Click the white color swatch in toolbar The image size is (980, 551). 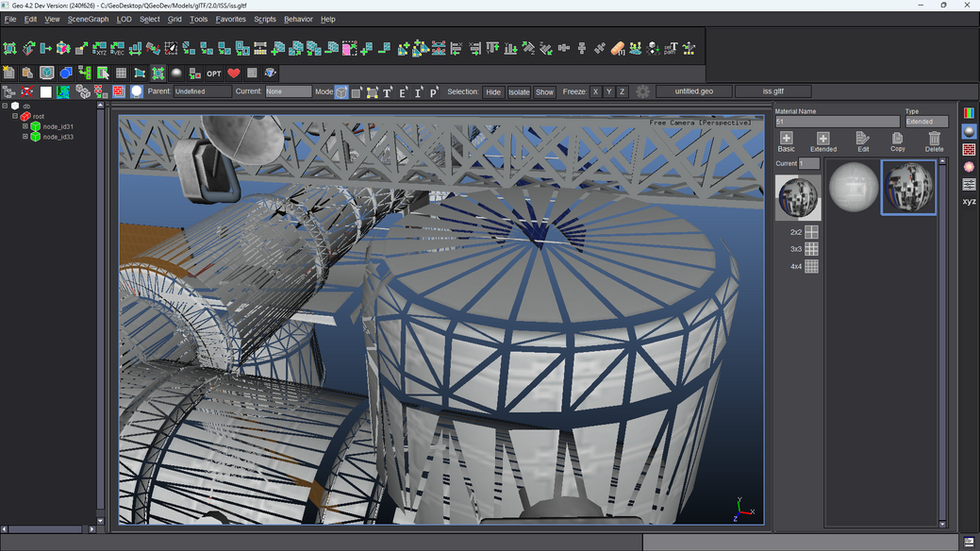click(46, 92)
